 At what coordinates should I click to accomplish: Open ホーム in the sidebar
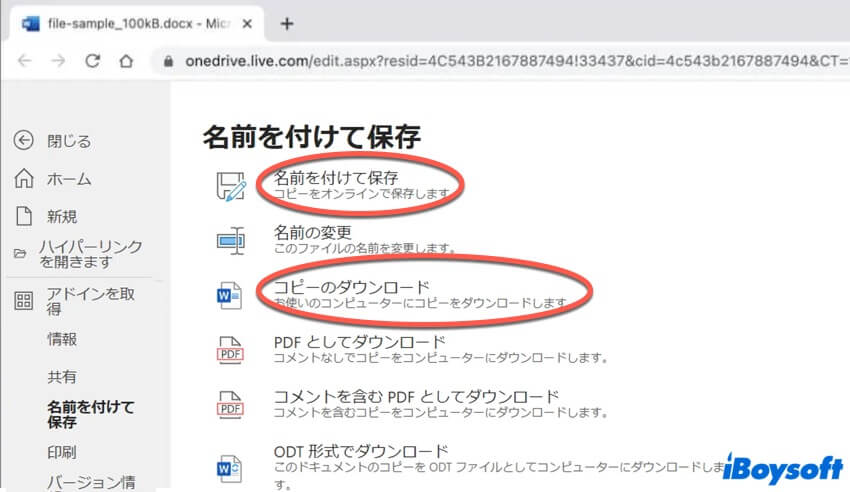(69, 179)
